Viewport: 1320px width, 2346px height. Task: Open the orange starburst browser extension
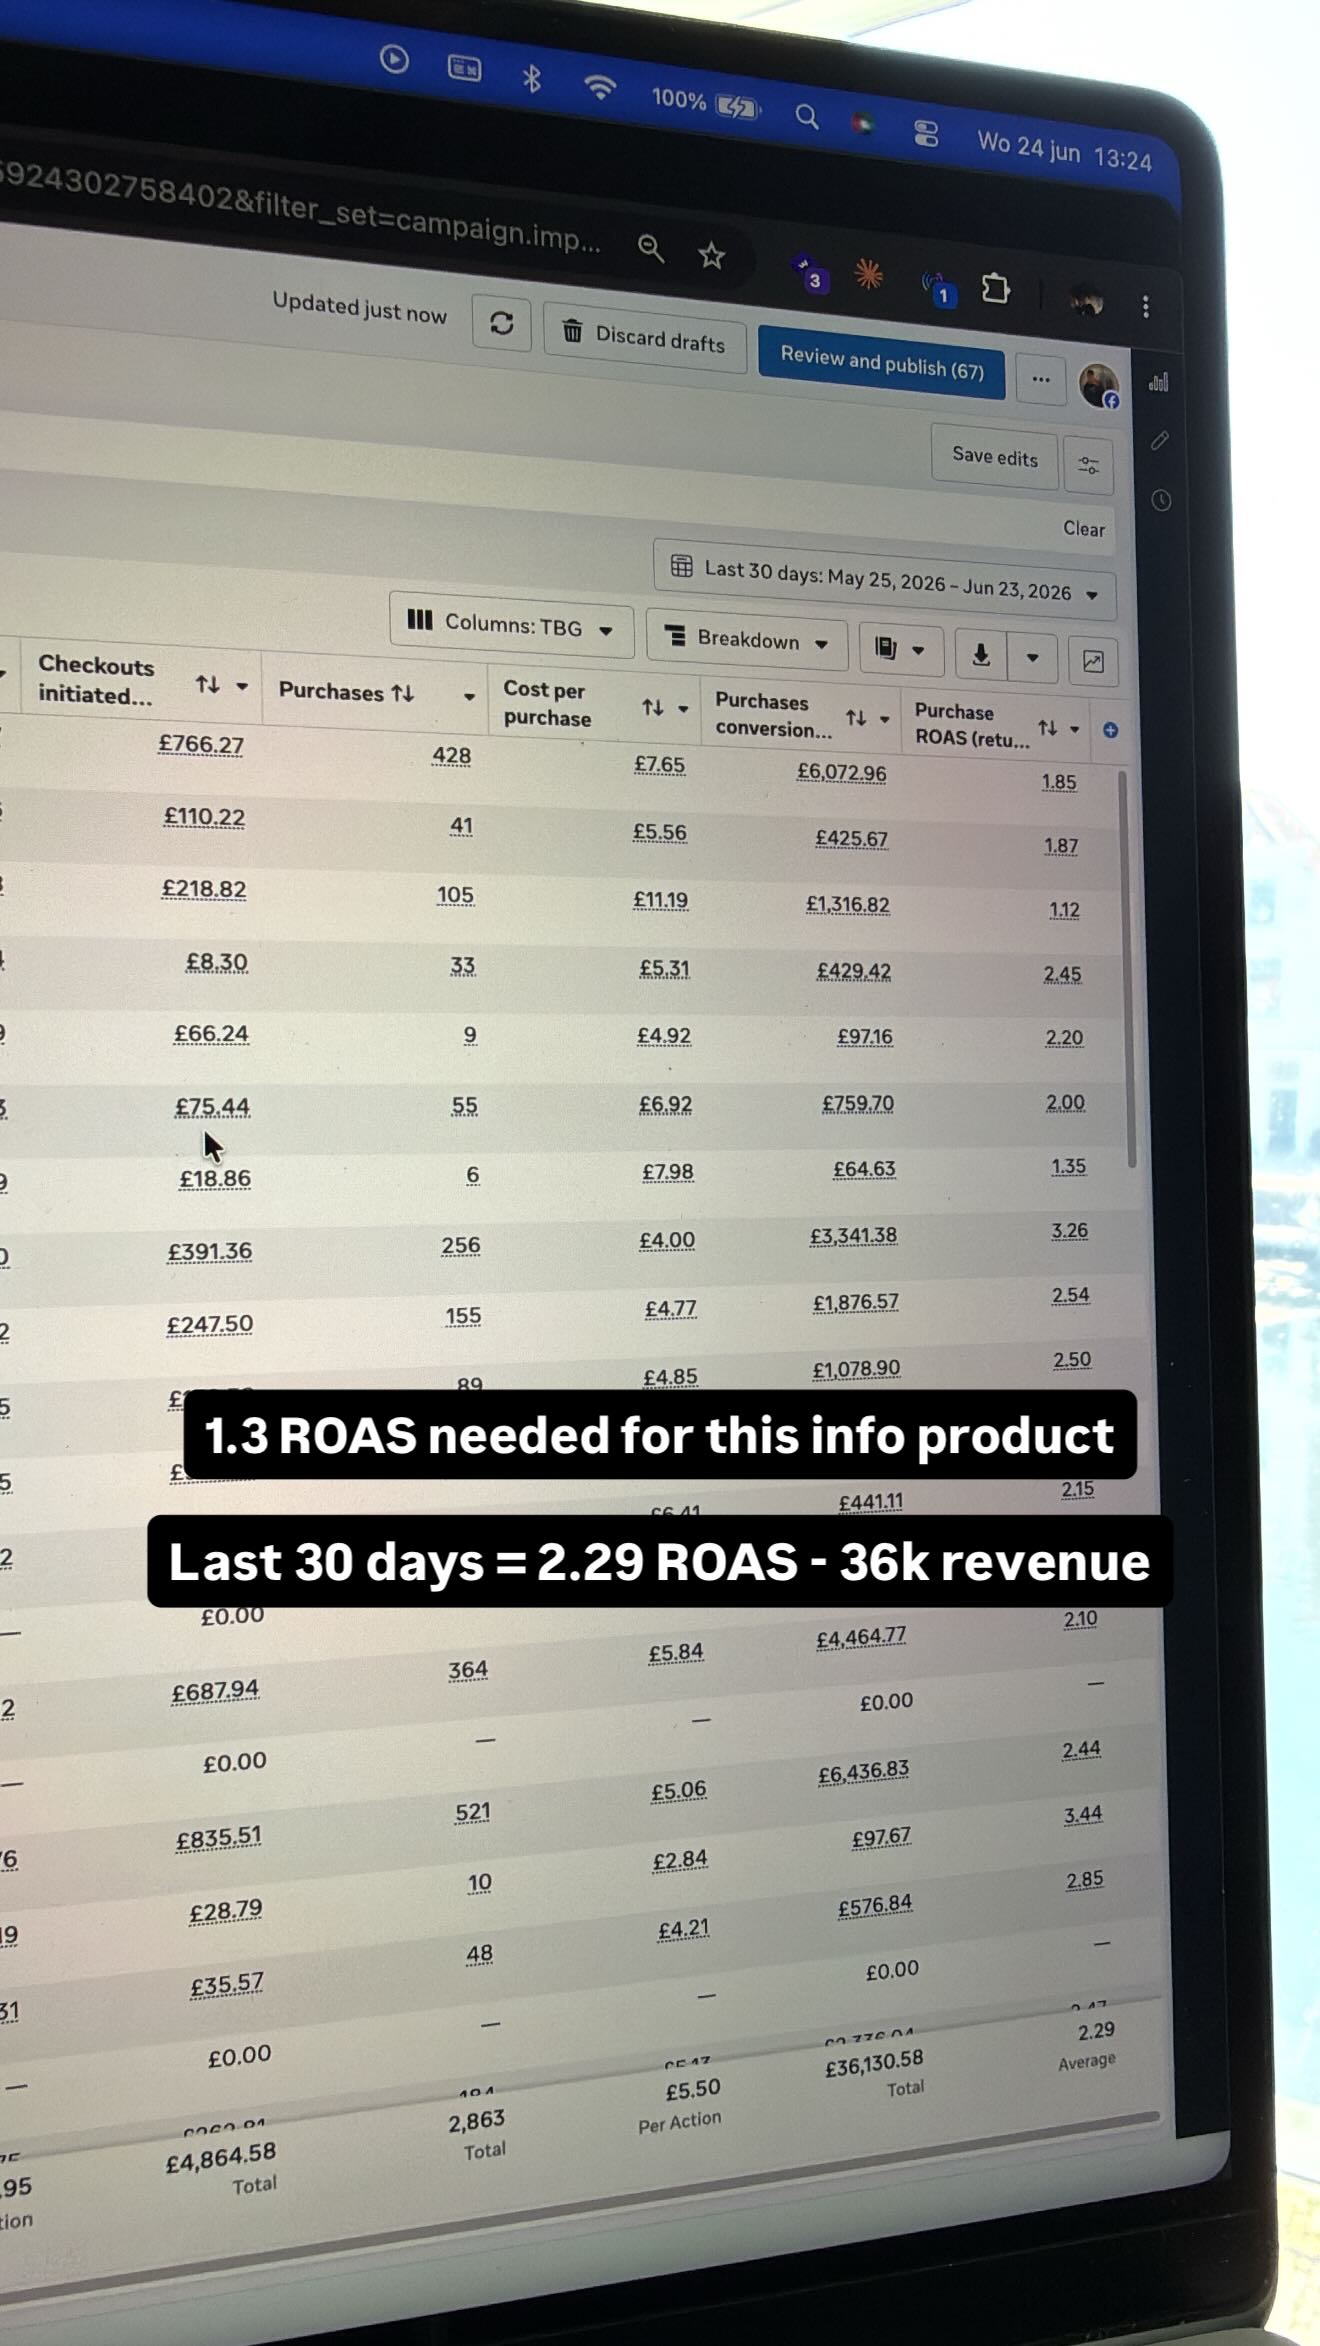click(x=868, y=273)
